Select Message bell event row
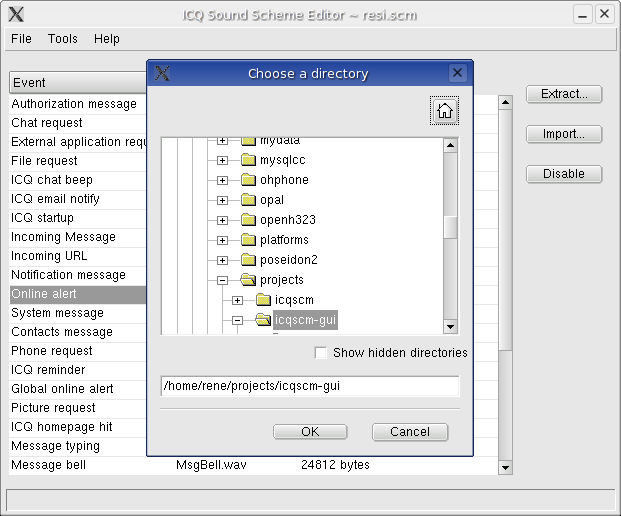This screenshot has height=516, width=621. 253,465
